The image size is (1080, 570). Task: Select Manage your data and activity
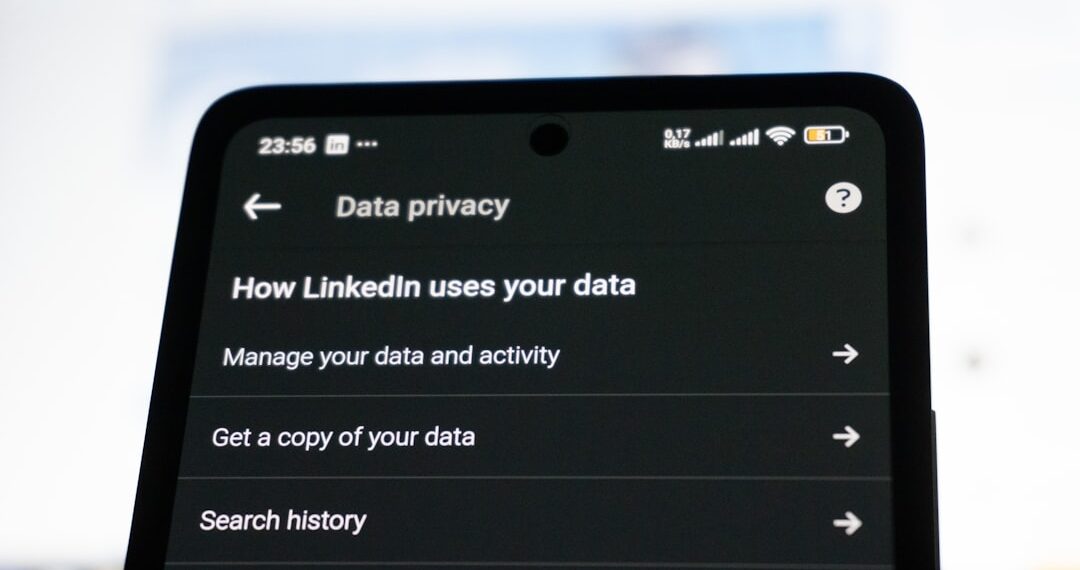[537, 356]
